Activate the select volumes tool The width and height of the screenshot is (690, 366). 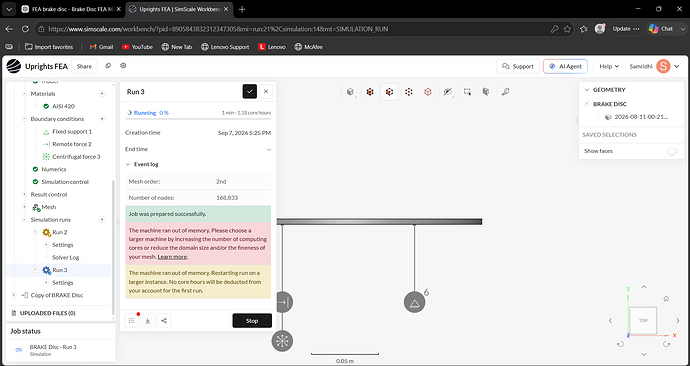[370, 92]
